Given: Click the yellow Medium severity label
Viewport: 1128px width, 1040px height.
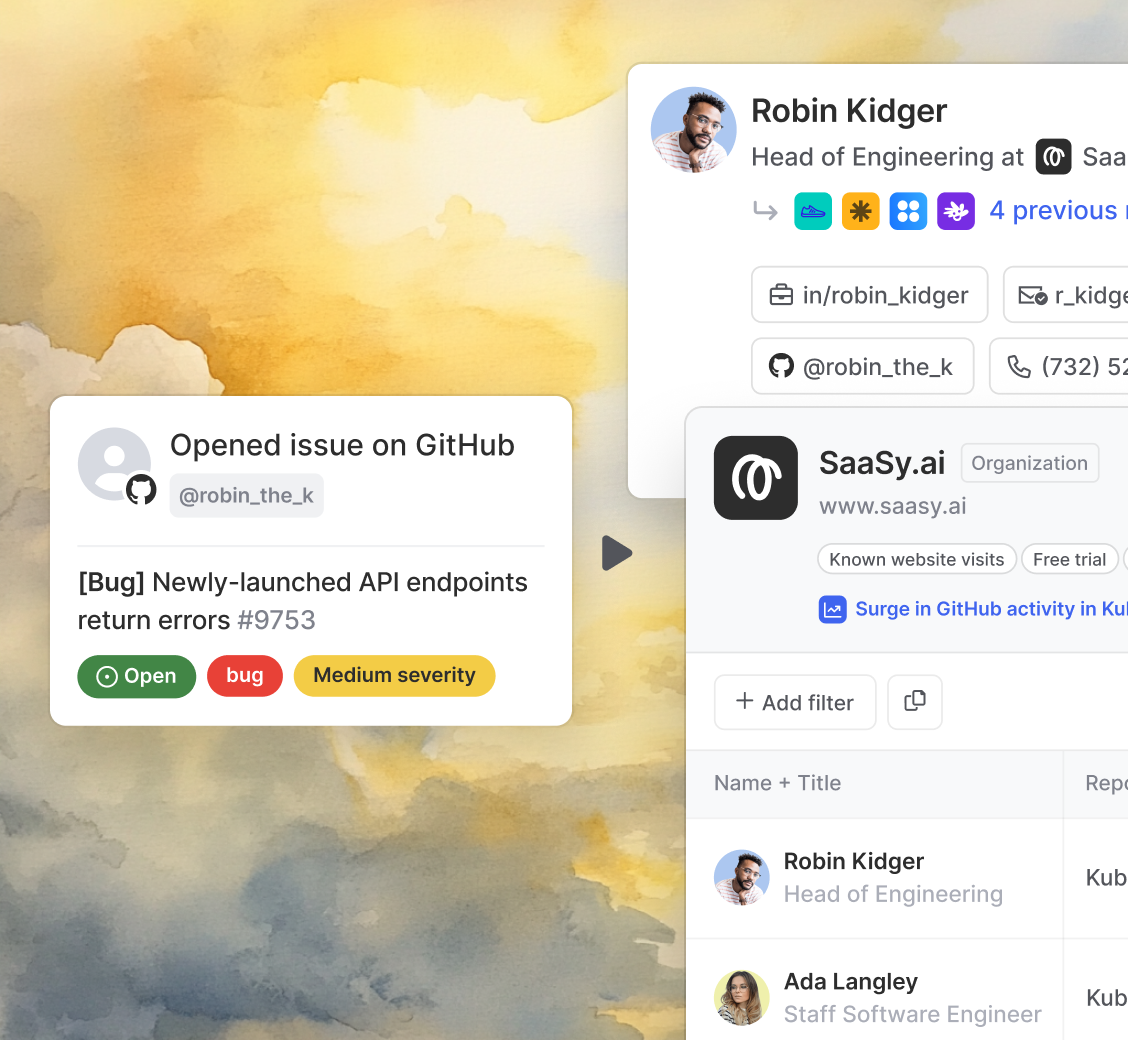Looking at the screenshot, I should click(x=394, y=675).
